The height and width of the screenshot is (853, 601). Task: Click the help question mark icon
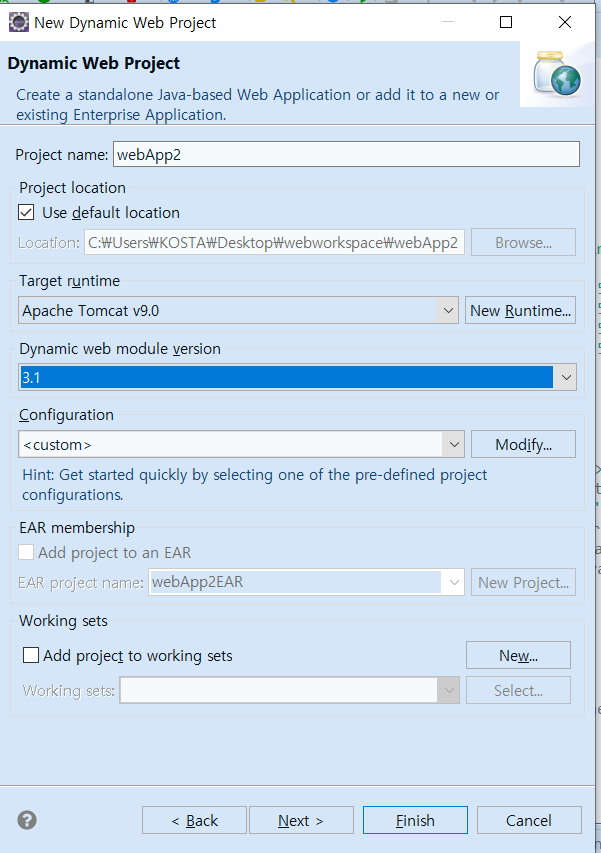tap(27, 820)
